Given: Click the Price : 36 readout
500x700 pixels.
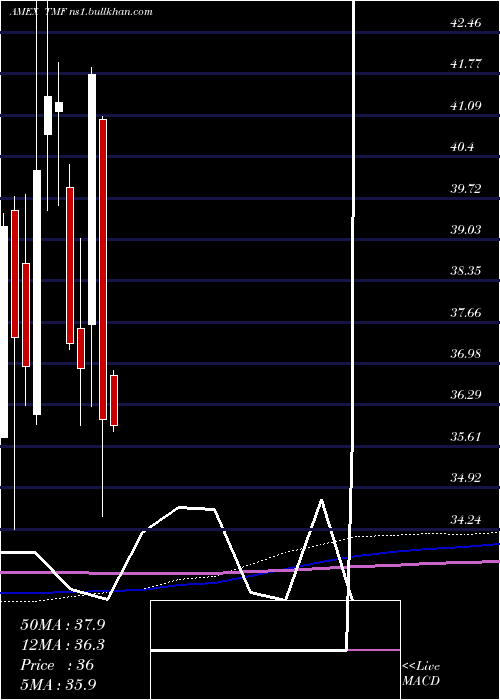Looking at the screenshot, I should pyautogui.click(x=57, y=665).
